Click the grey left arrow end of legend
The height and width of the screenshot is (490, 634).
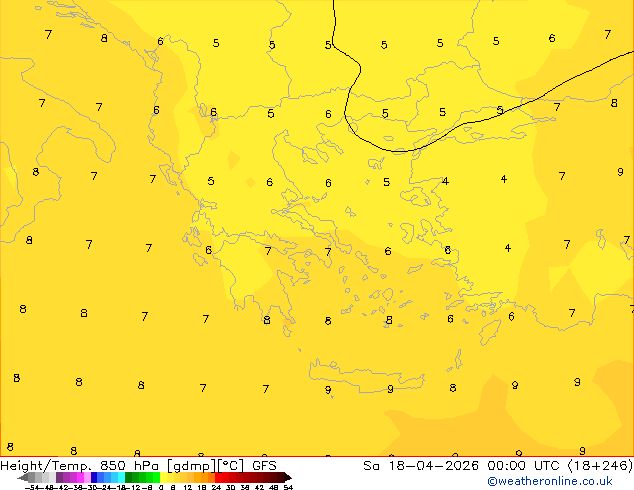point(22,478)
